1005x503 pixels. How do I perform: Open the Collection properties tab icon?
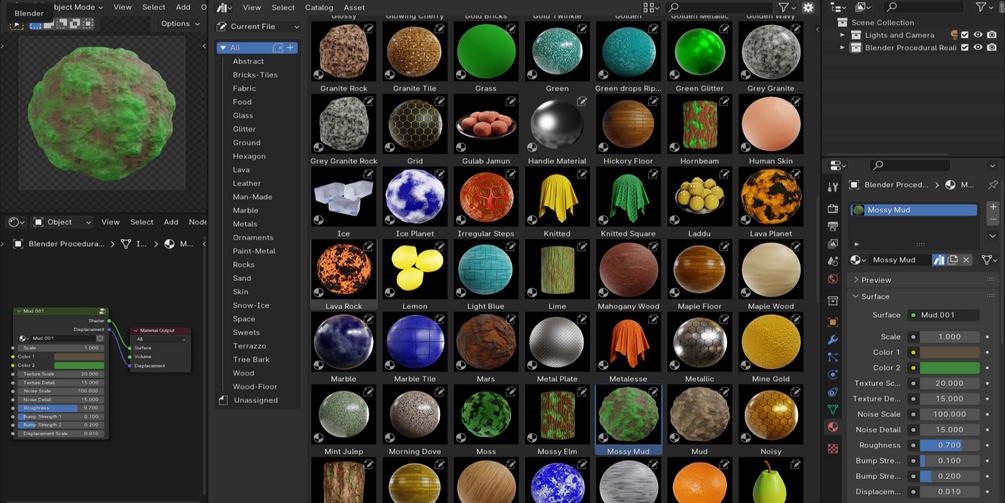833,301
